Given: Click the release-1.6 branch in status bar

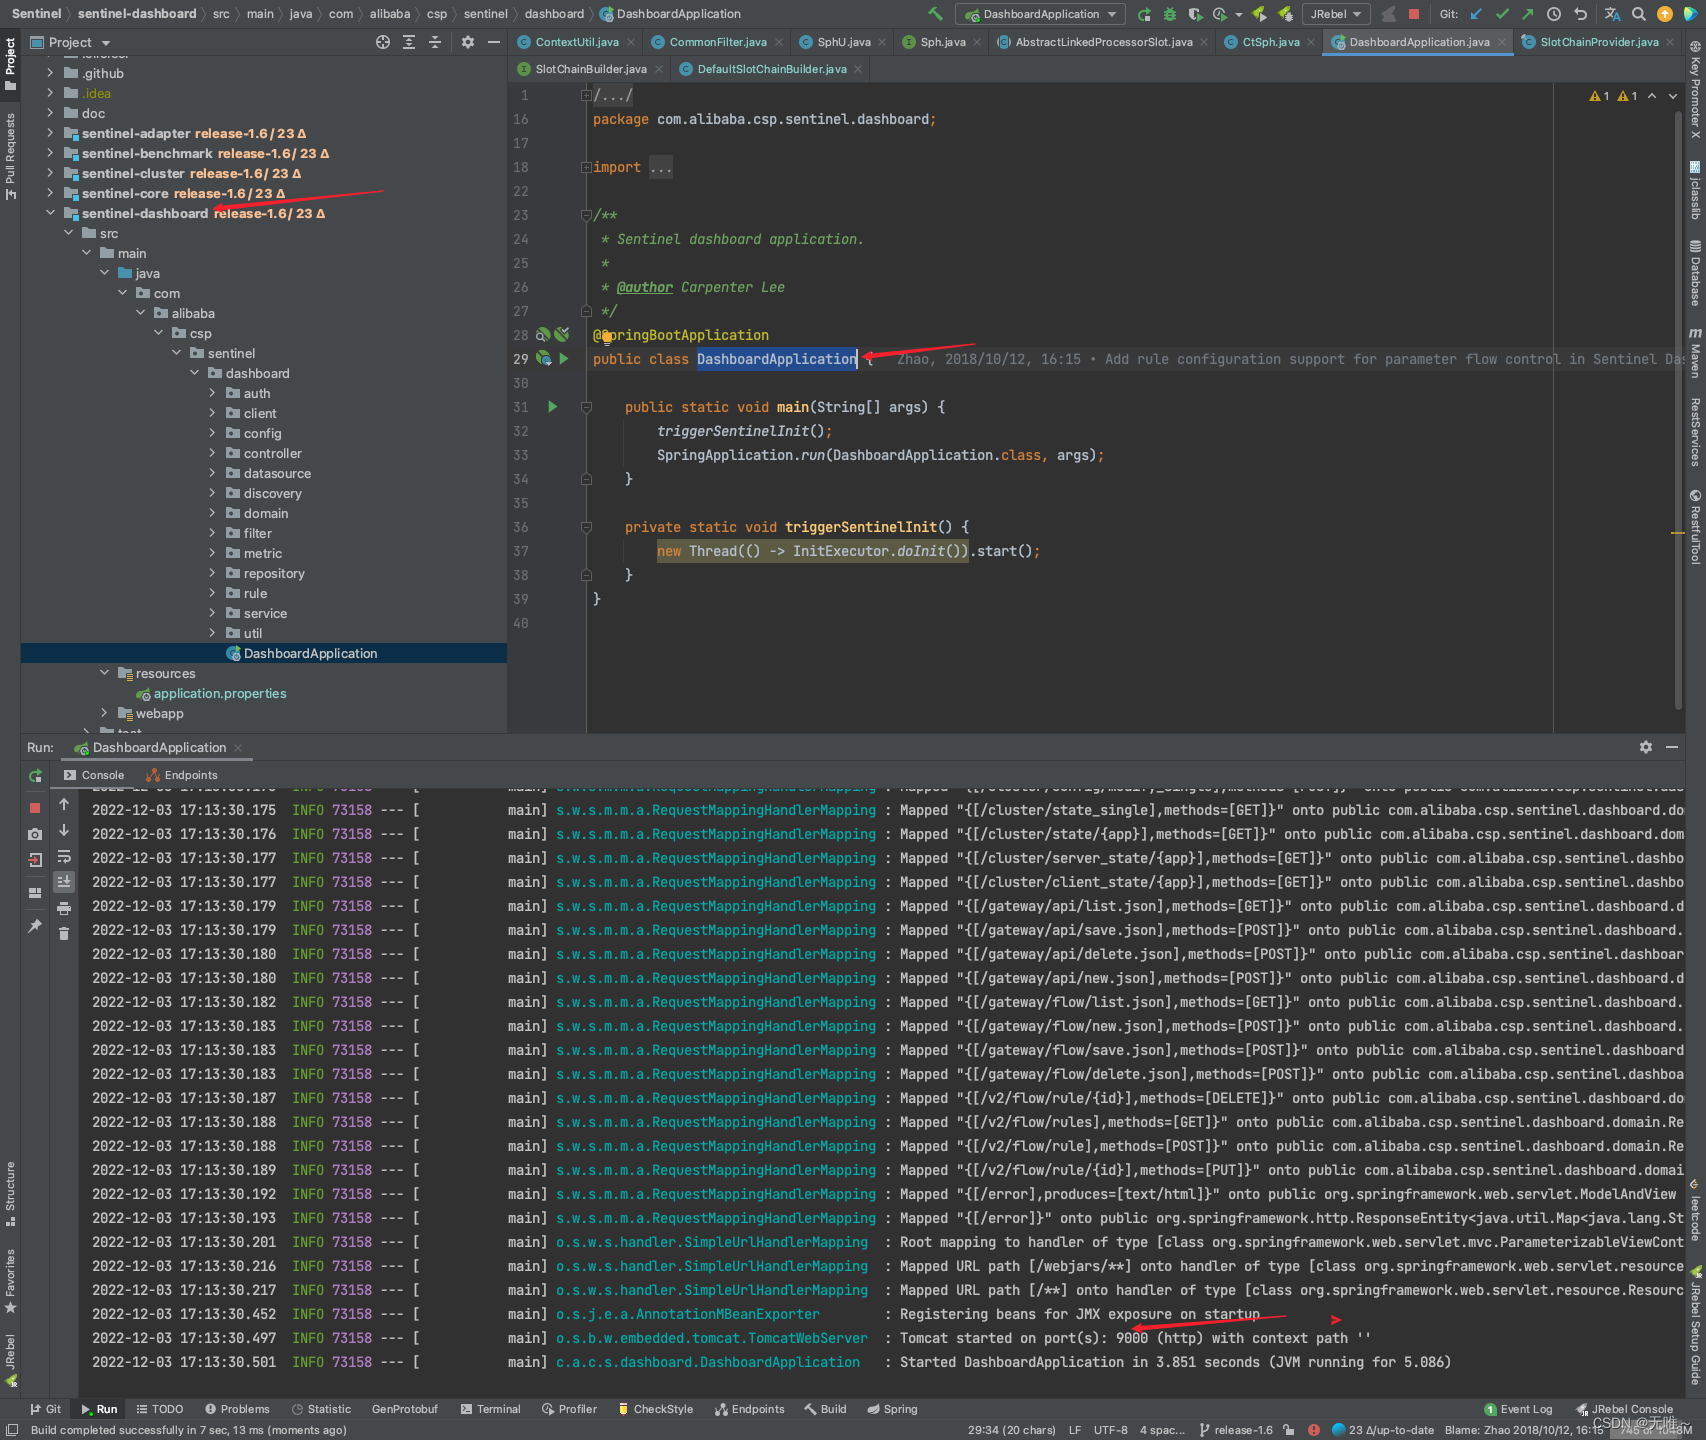Looking at the screenshot, I should (x=1236, y=1430).
